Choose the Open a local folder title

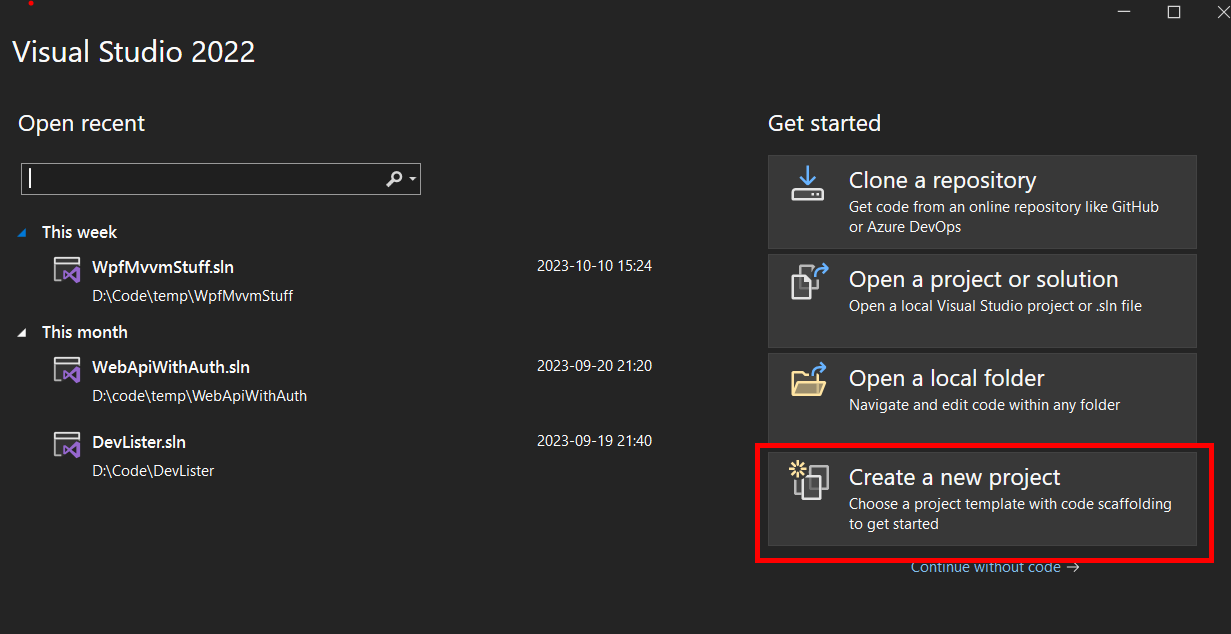(946, 378)
